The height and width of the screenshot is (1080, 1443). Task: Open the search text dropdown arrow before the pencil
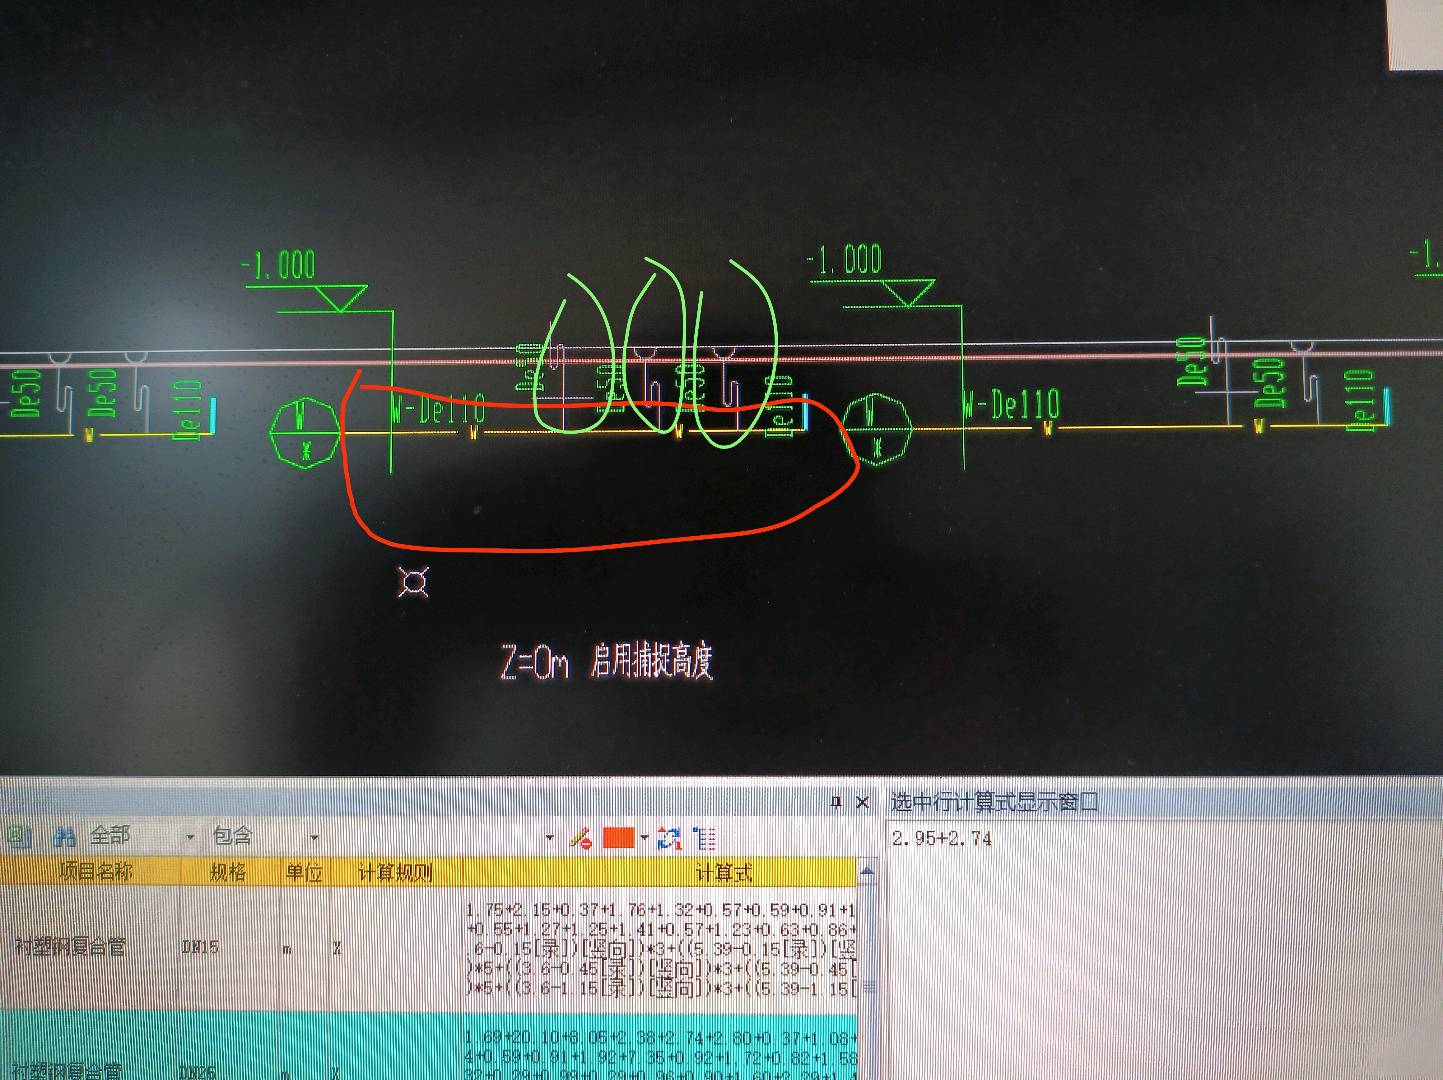click(550, 838)
